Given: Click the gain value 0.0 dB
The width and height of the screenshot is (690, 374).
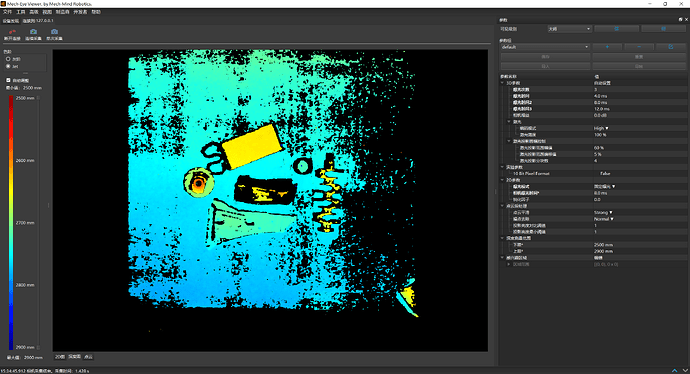Looking at the screenshot, I should pos(601,115).
